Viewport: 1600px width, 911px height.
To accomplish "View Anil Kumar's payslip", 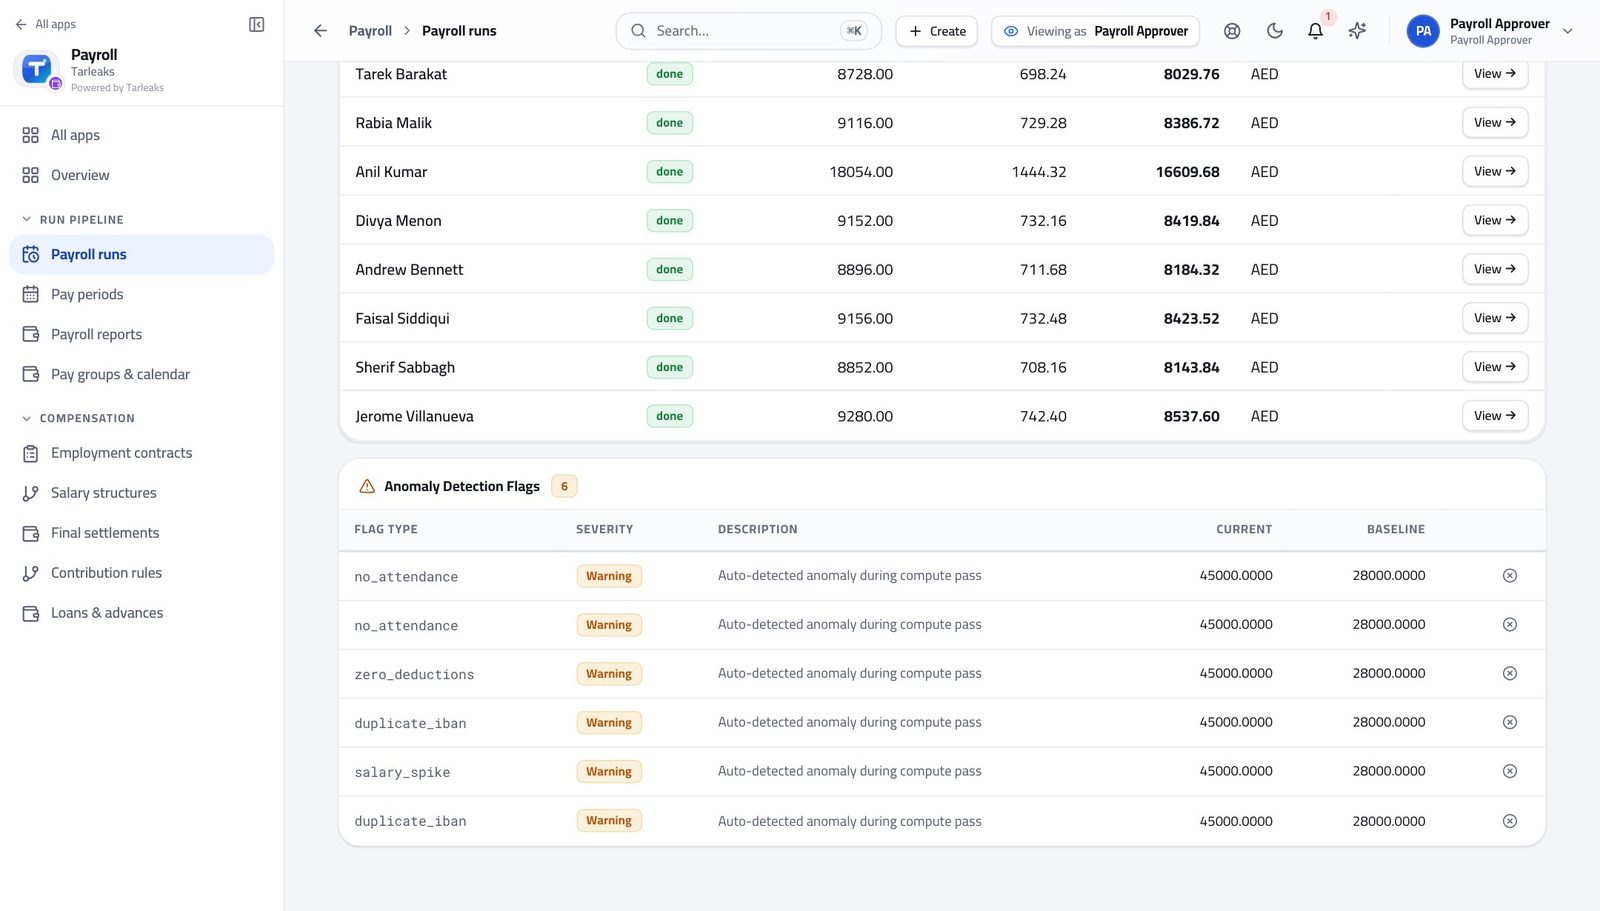I will (x=1495, y=172).
